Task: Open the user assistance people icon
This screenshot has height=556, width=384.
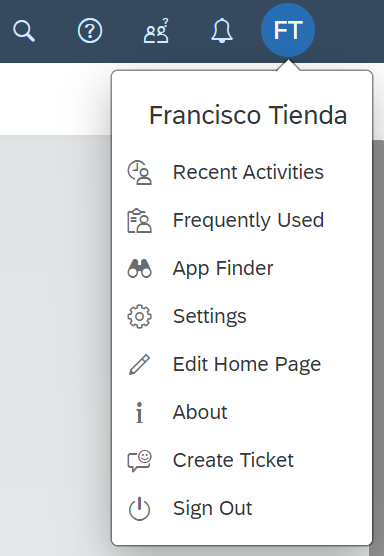Action: click(156, 31)
